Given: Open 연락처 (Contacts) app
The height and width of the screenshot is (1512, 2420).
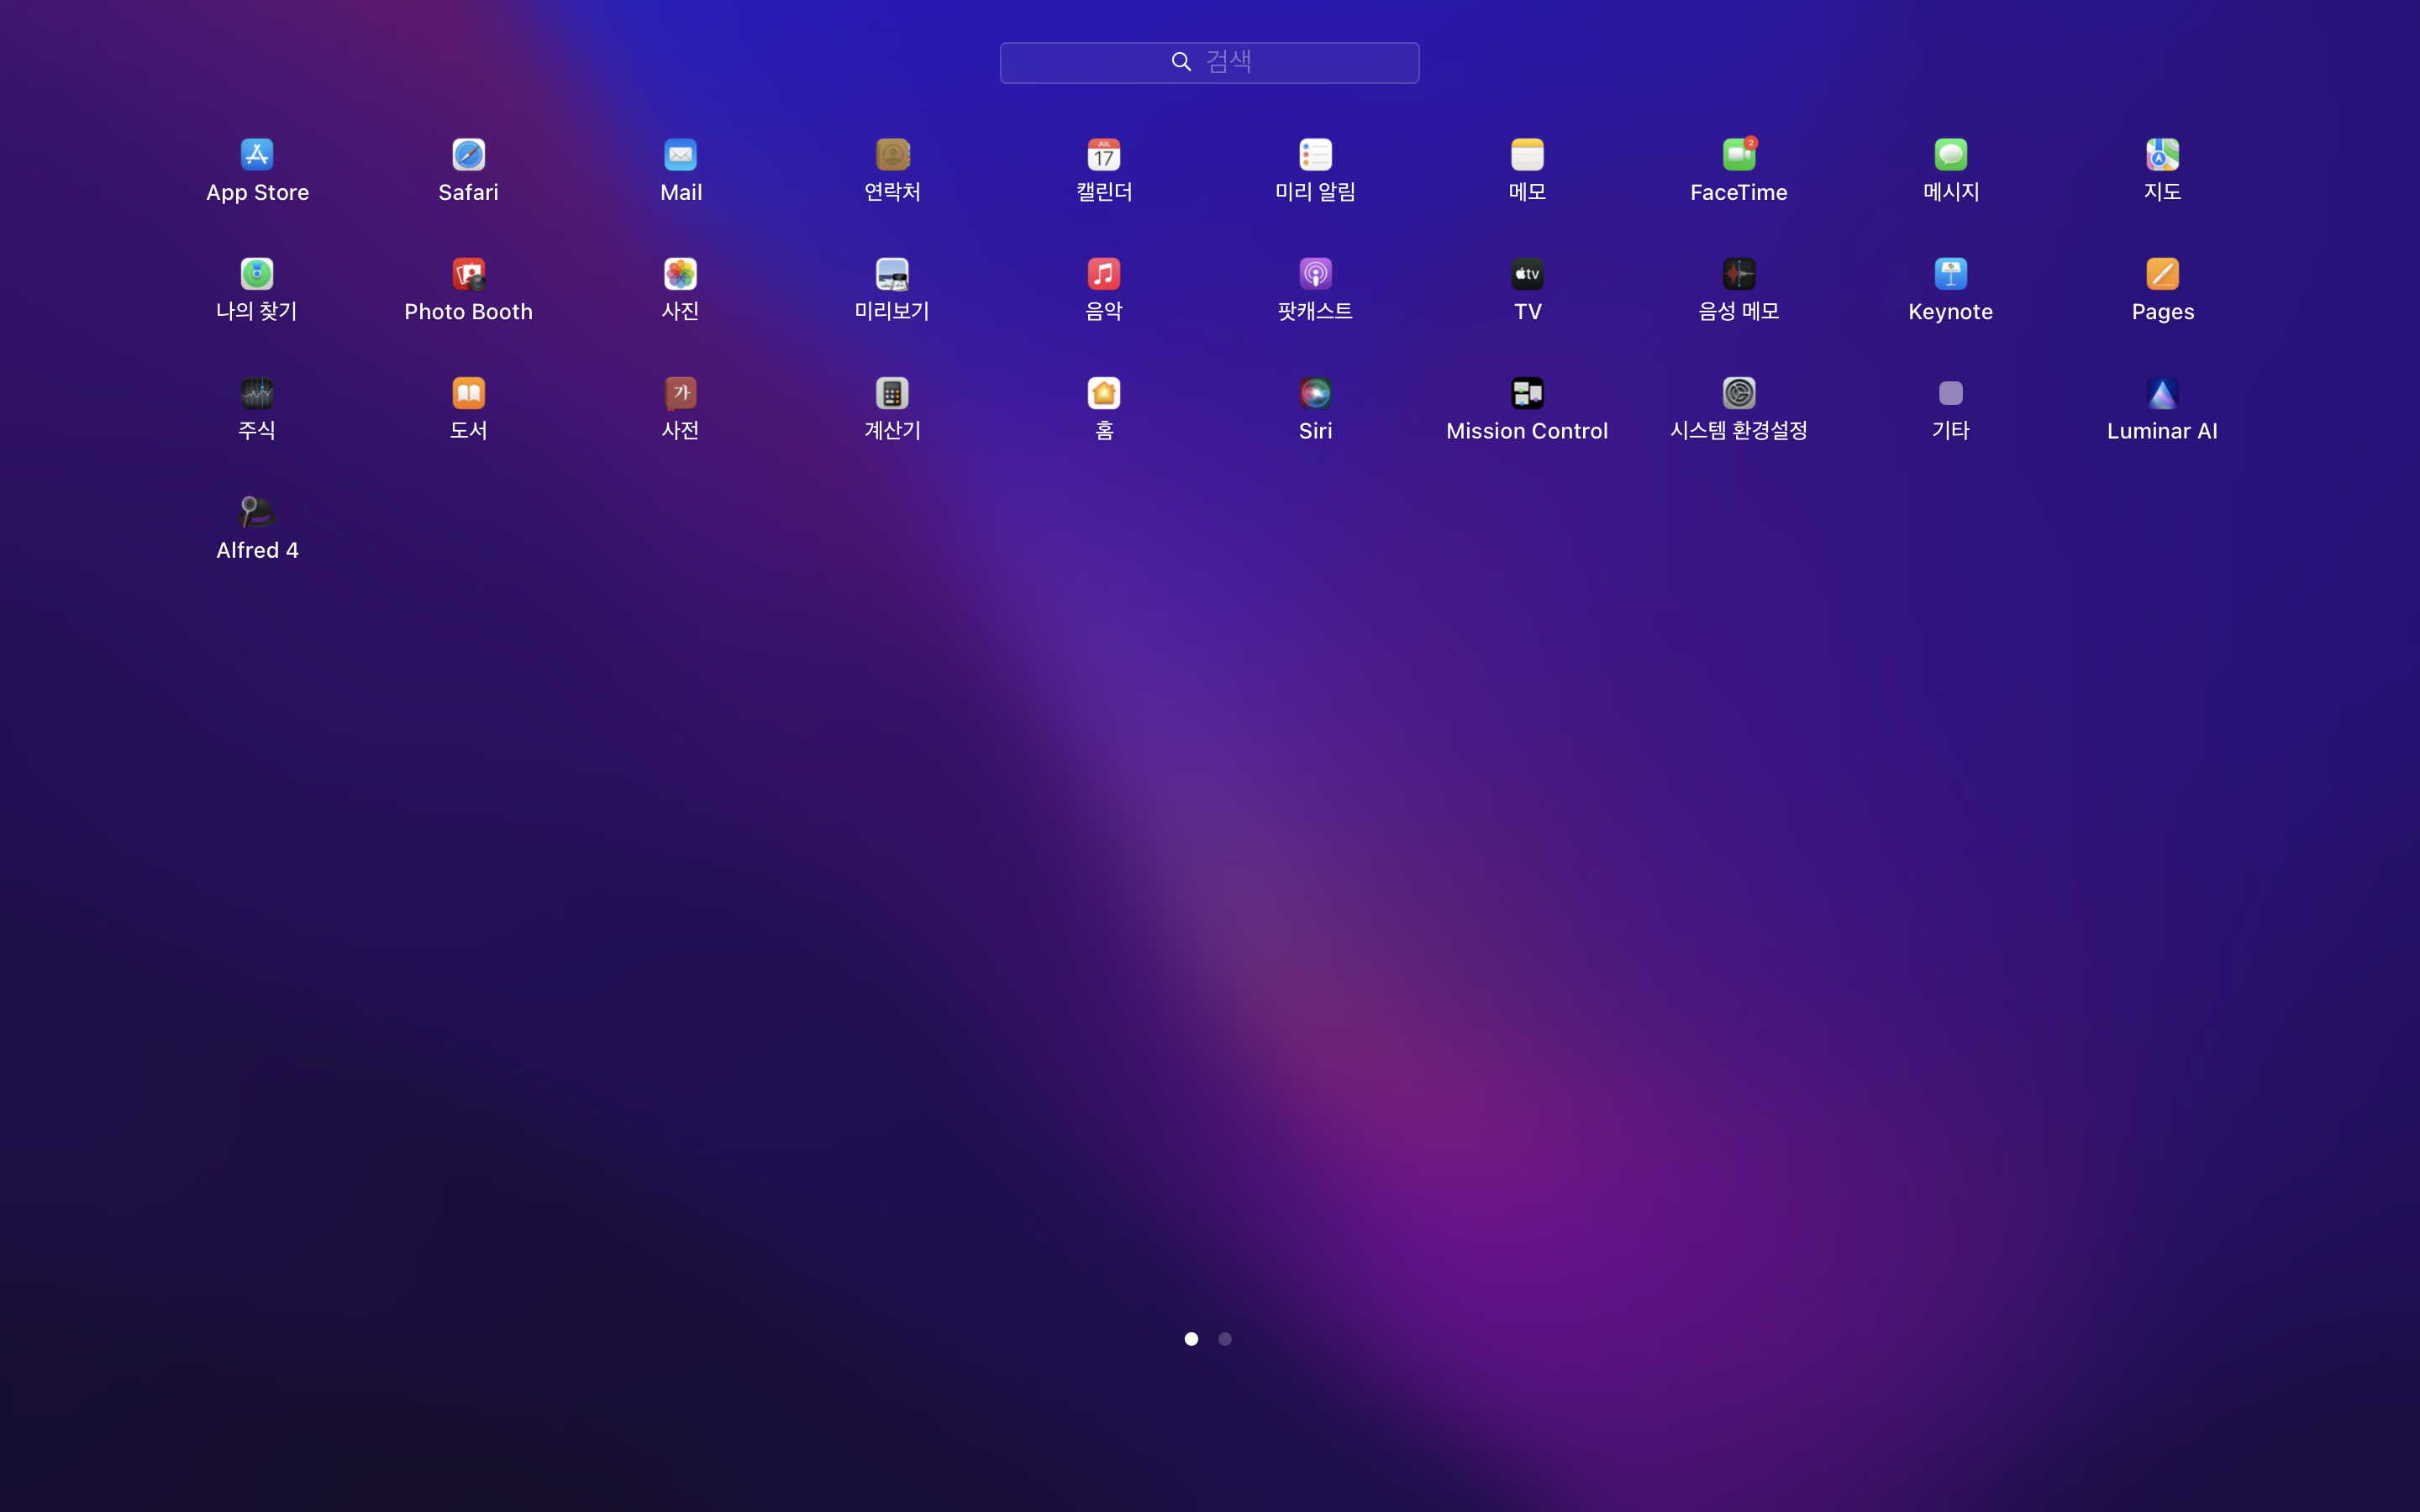Looking at the screenshot, I should (892, 155).
